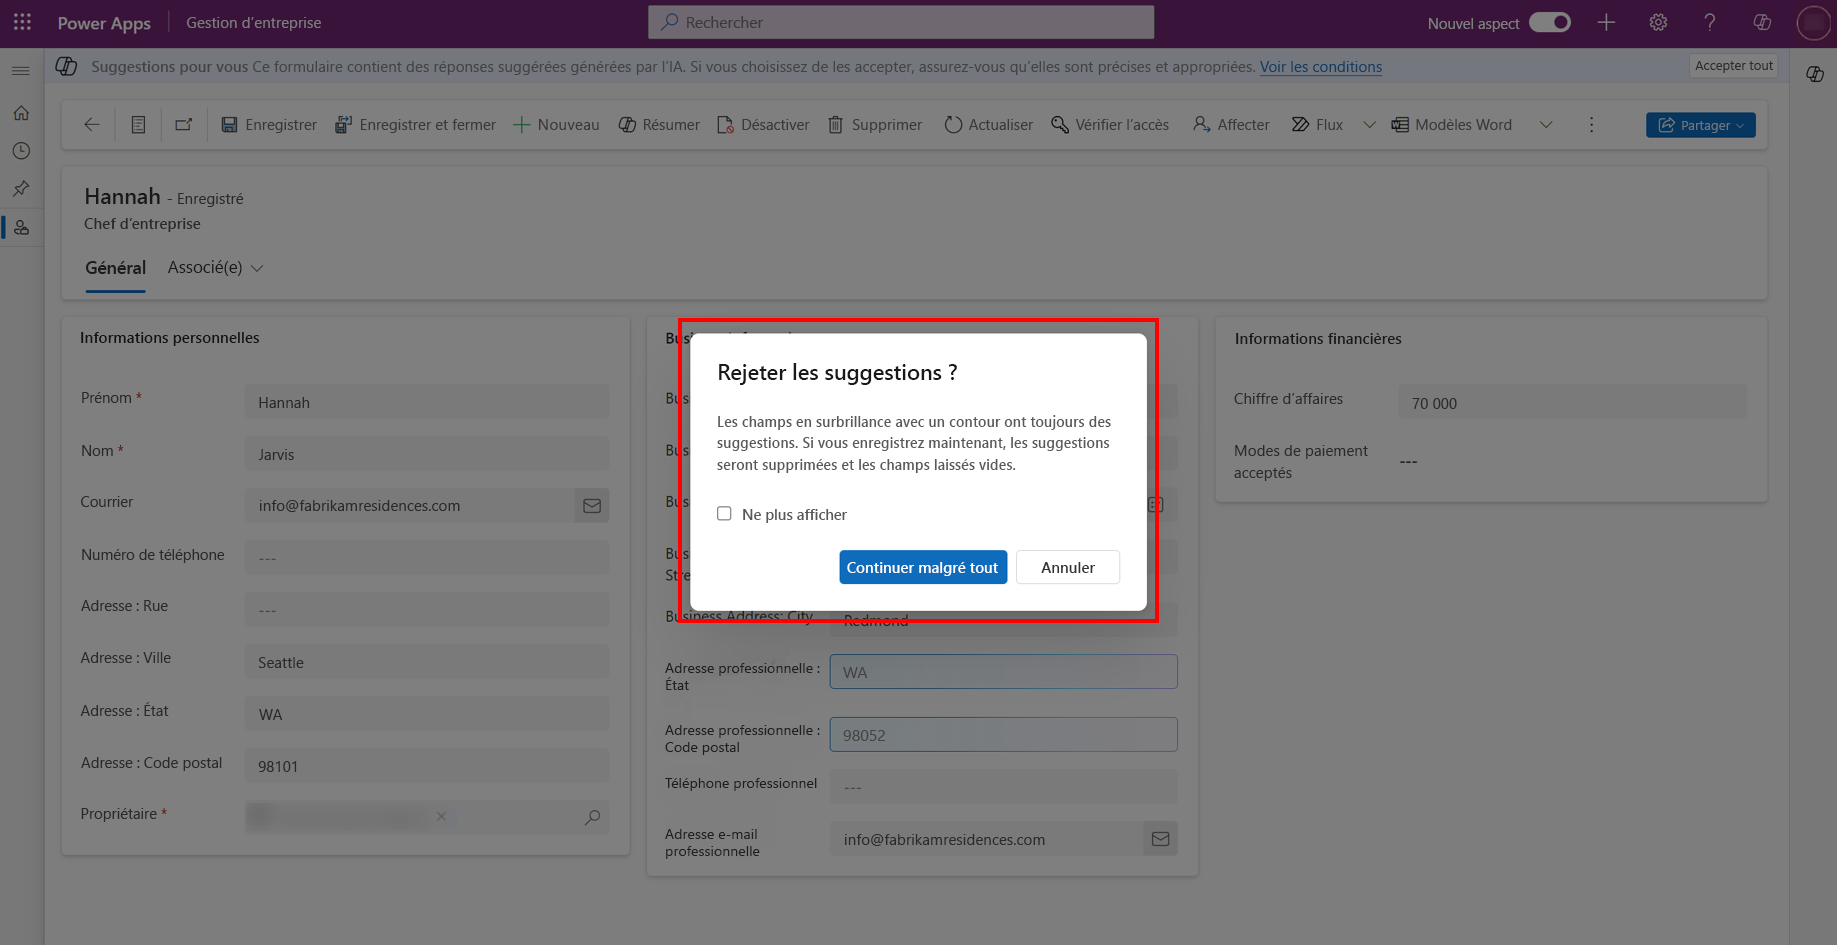The width and height of the screenshot is (1837, 947).
Task: Open record in a new window icon
Action: click(184, 125)
